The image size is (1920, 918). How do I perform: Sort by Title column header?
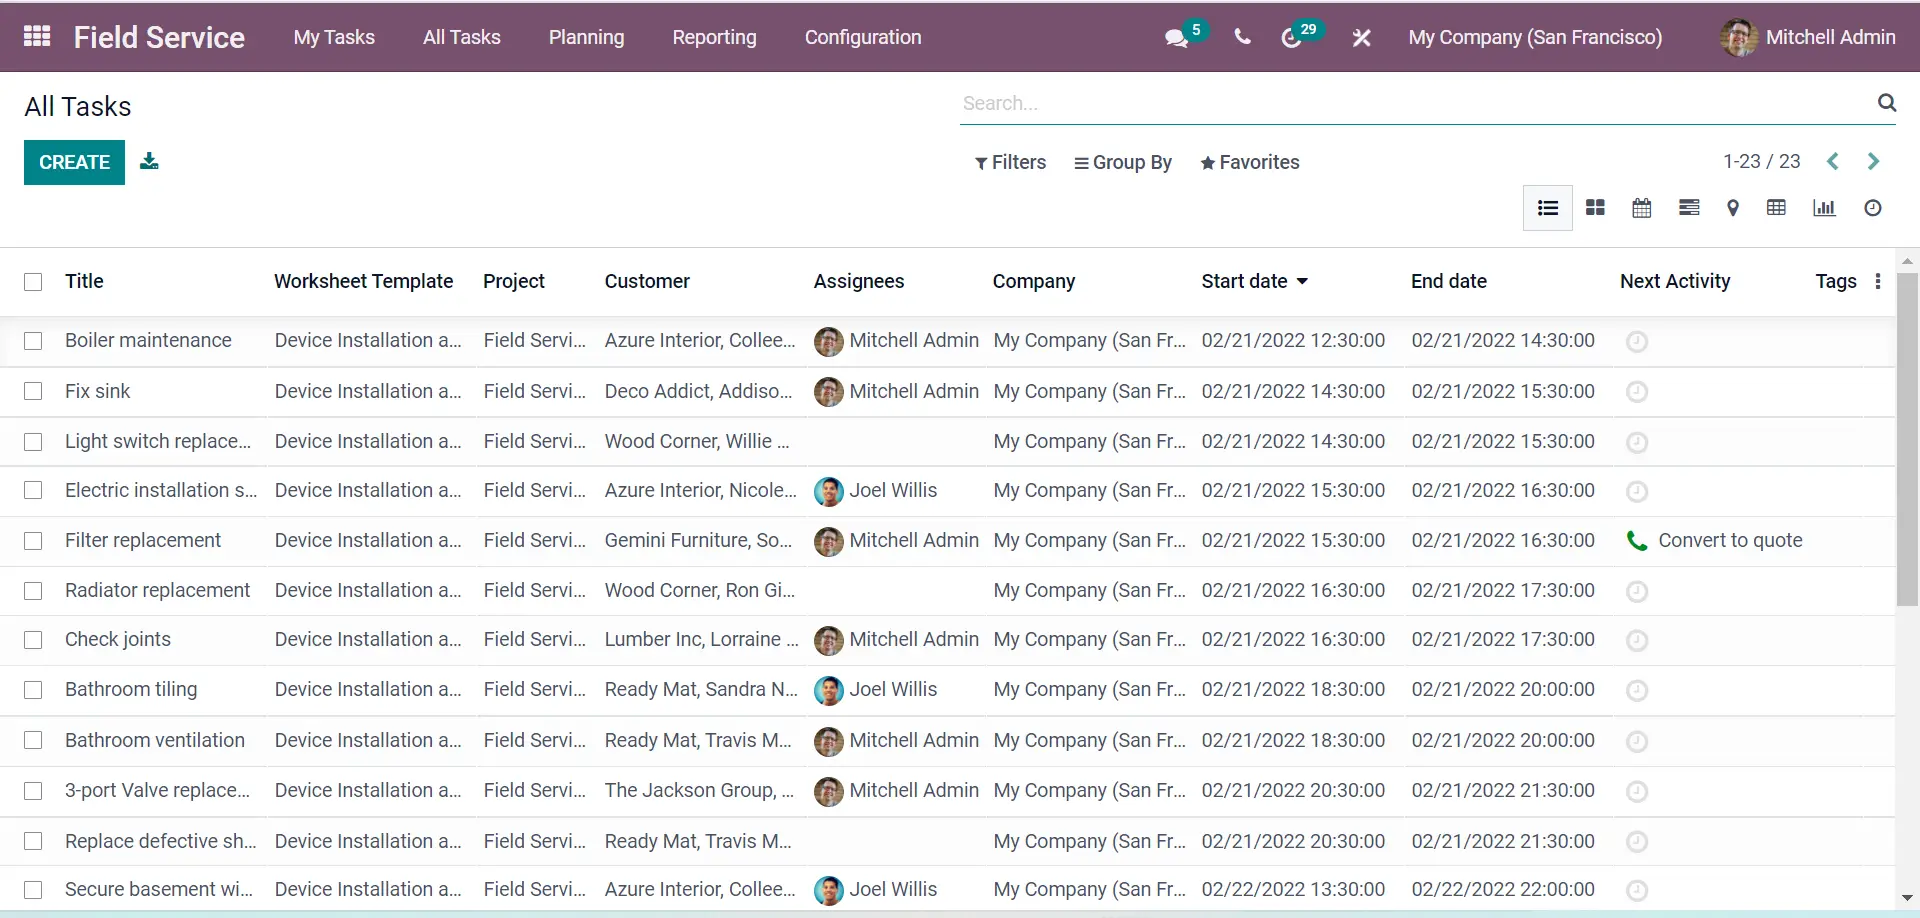(x=84, y=281)
